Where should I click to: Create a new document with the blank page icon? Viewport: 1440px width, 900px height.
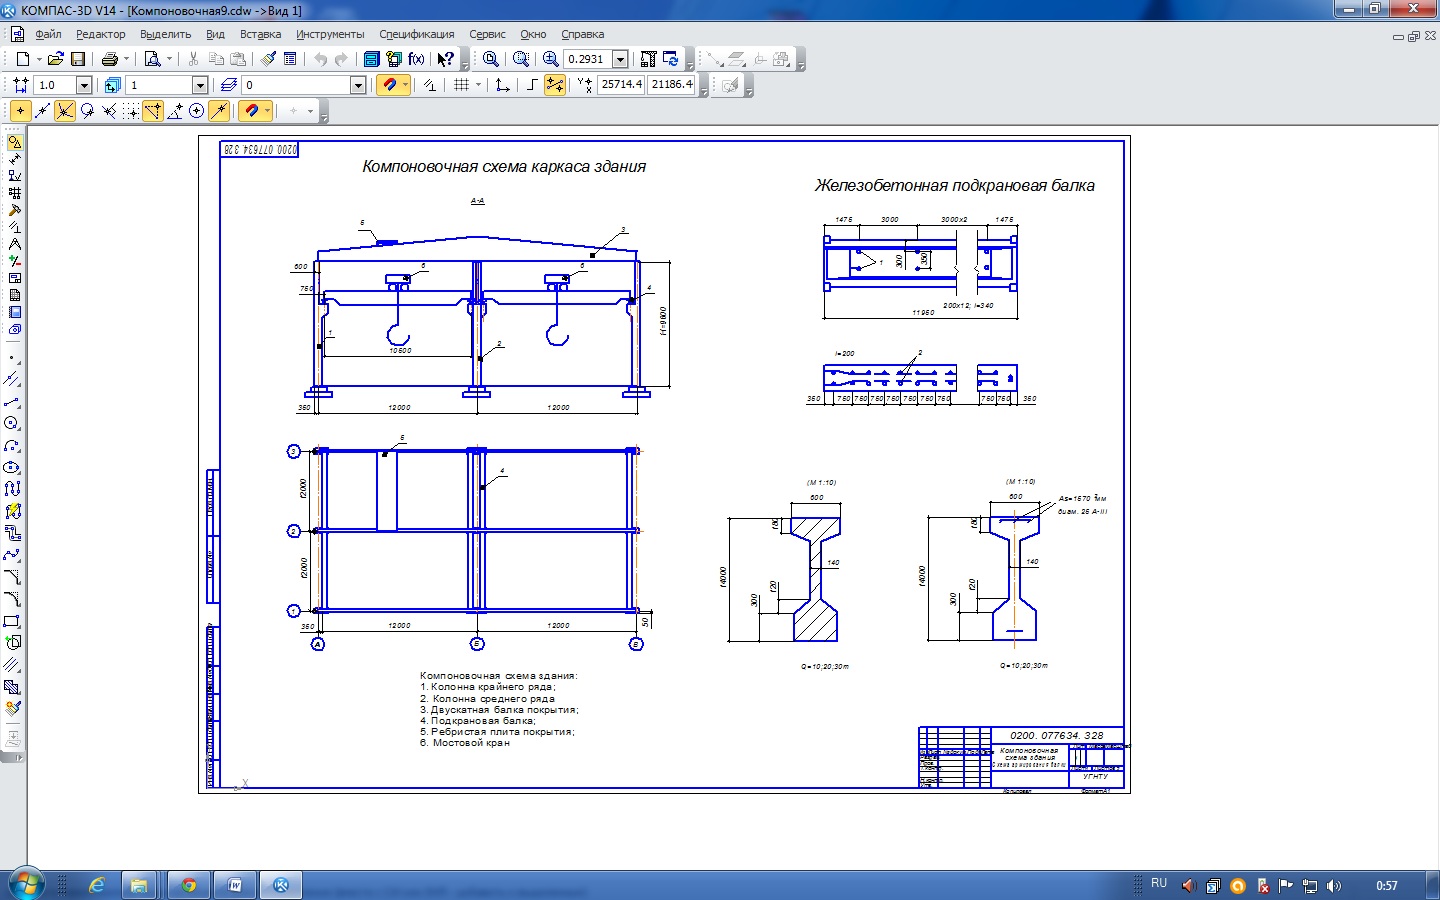tap(22, 59)
